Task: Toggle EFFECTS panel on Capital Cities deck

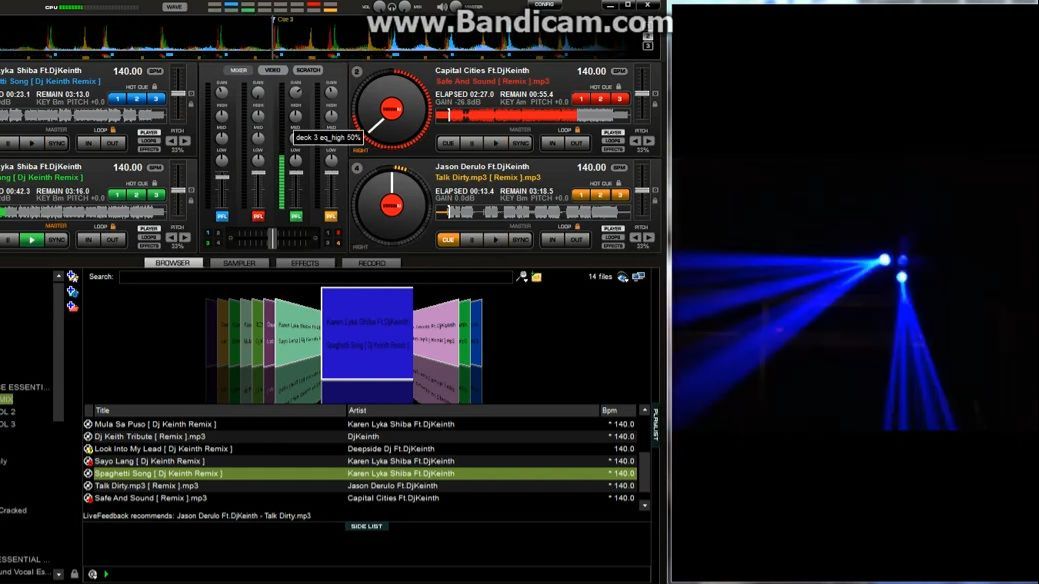Action: [x=613, y=149]
